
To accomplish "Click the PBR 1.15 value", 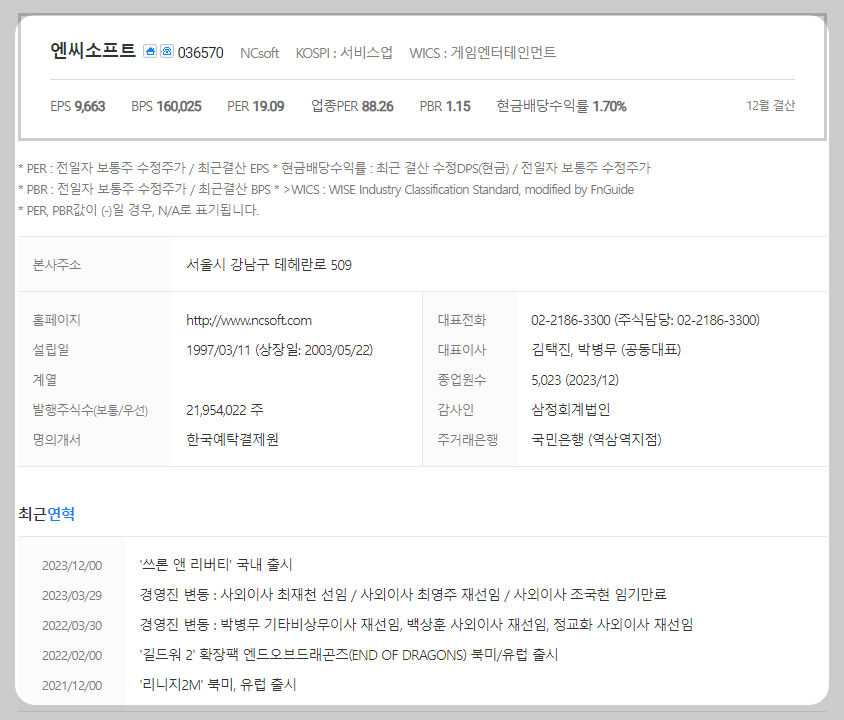I will pyautogui.click(x=445, y=106).
